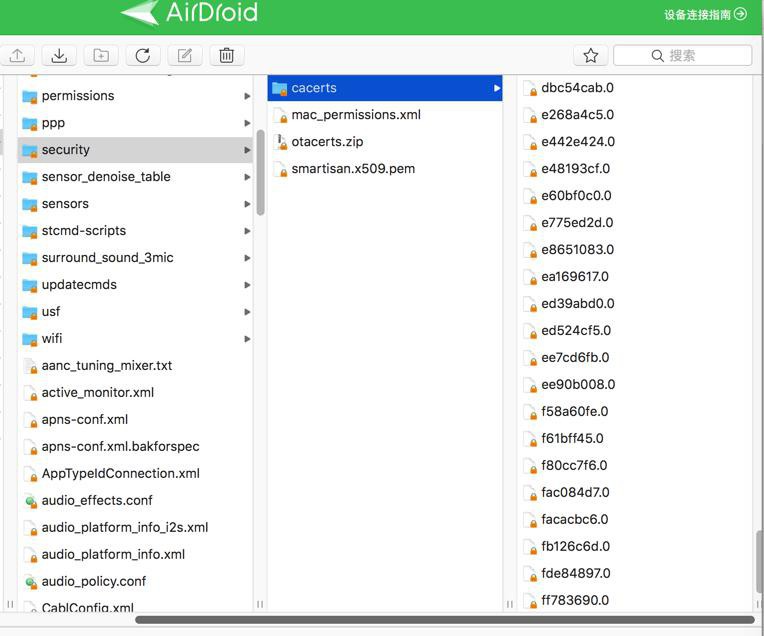764x636 pixels.
Task: Select f80cc7f6.0 certificate file
Action: 635,466
